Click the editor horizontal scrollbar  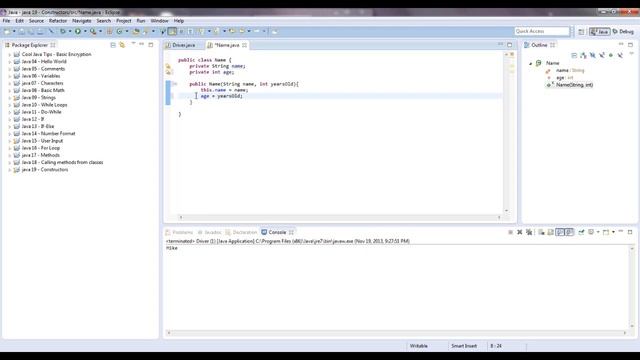point(340,218)
